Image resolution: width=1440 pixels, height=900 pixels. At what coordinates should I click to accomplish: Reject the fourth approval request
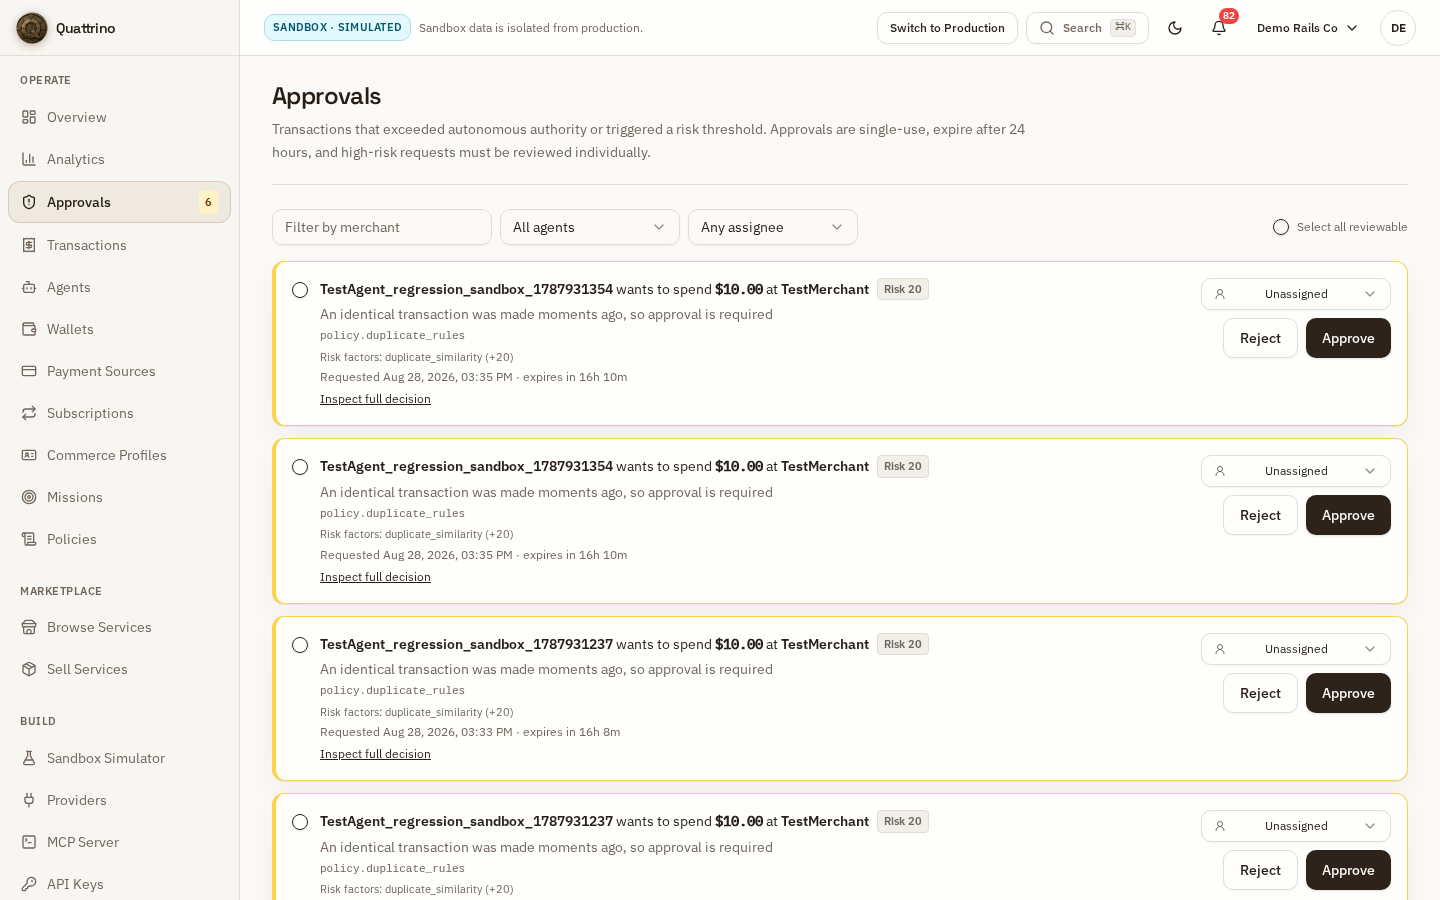(x=1260, y=870)
